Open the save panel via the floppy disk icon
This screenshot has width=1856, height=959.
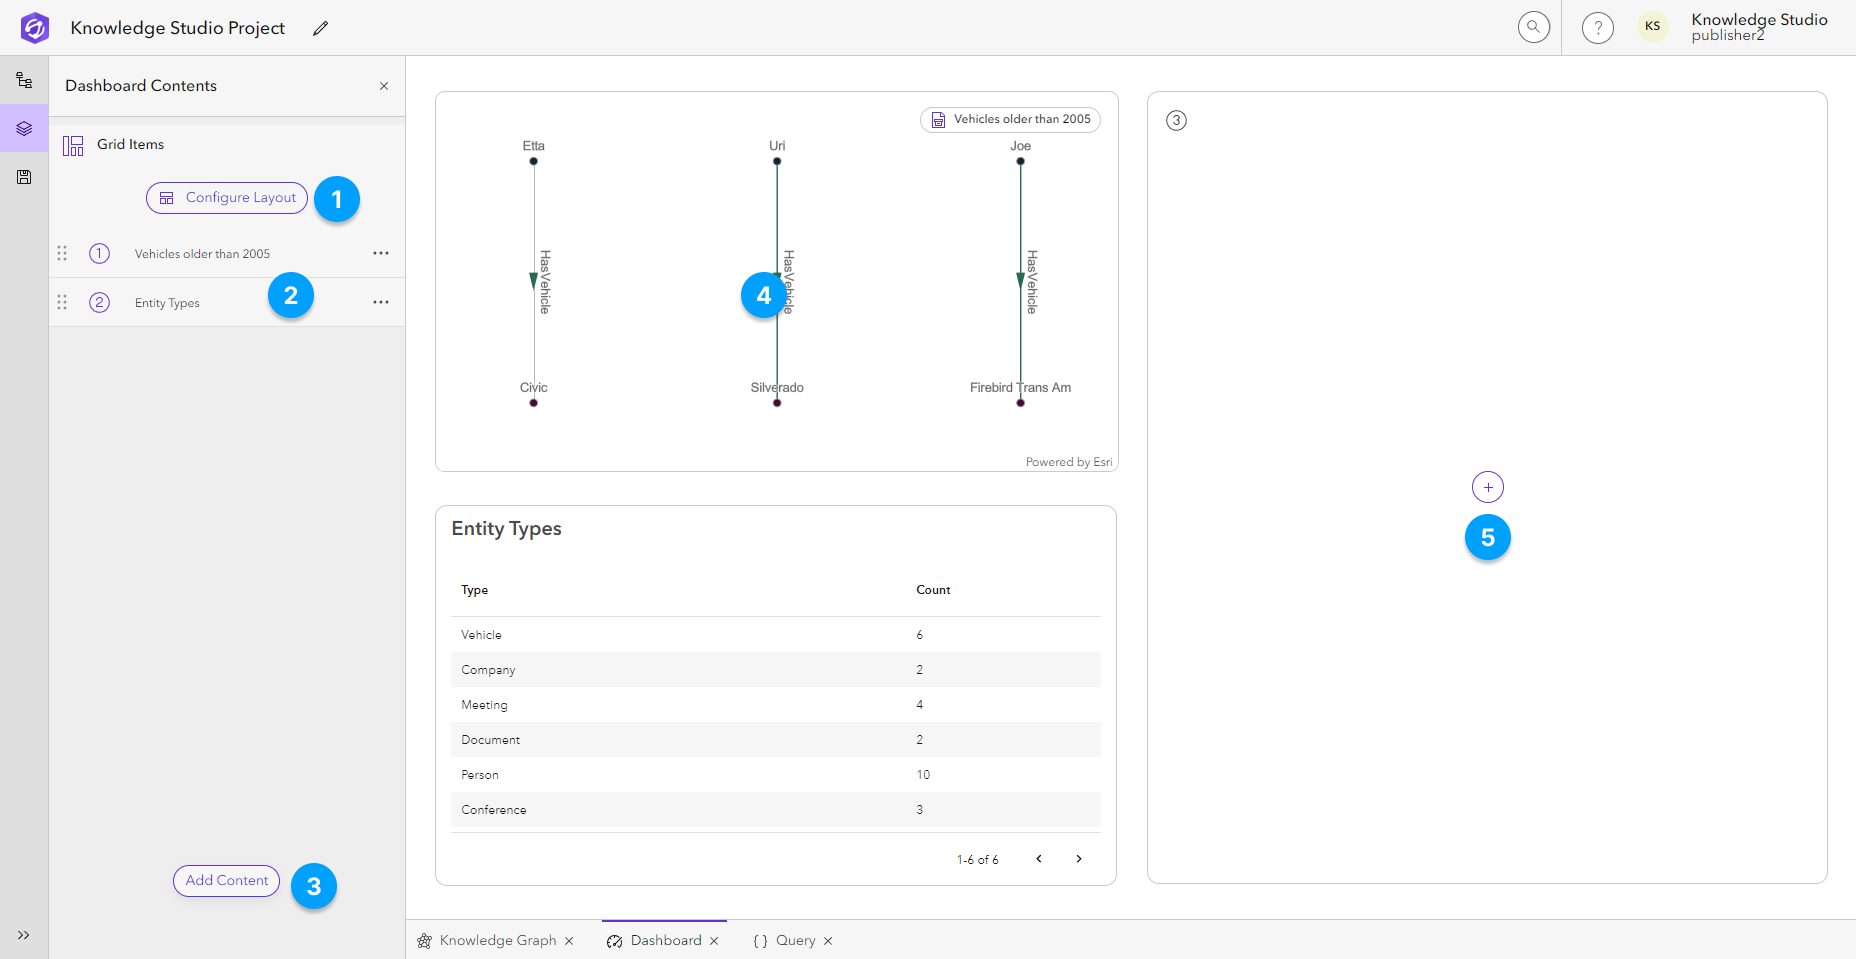click(x=23, y=177)
